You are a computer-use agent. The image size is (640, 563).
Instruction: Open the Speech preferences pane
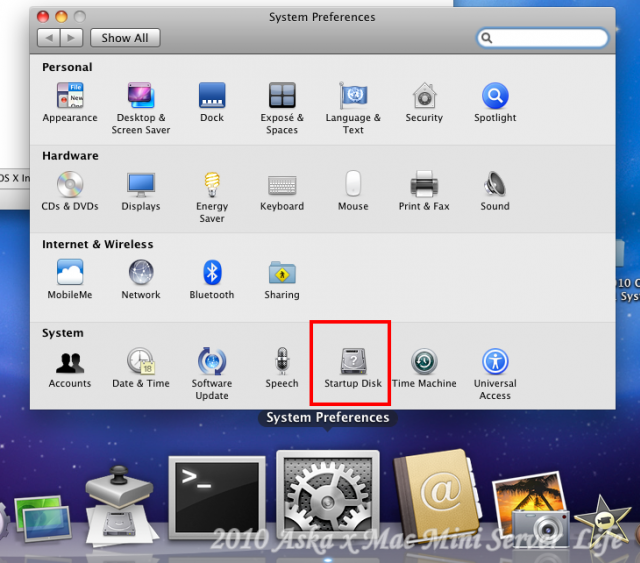(282, 368)
